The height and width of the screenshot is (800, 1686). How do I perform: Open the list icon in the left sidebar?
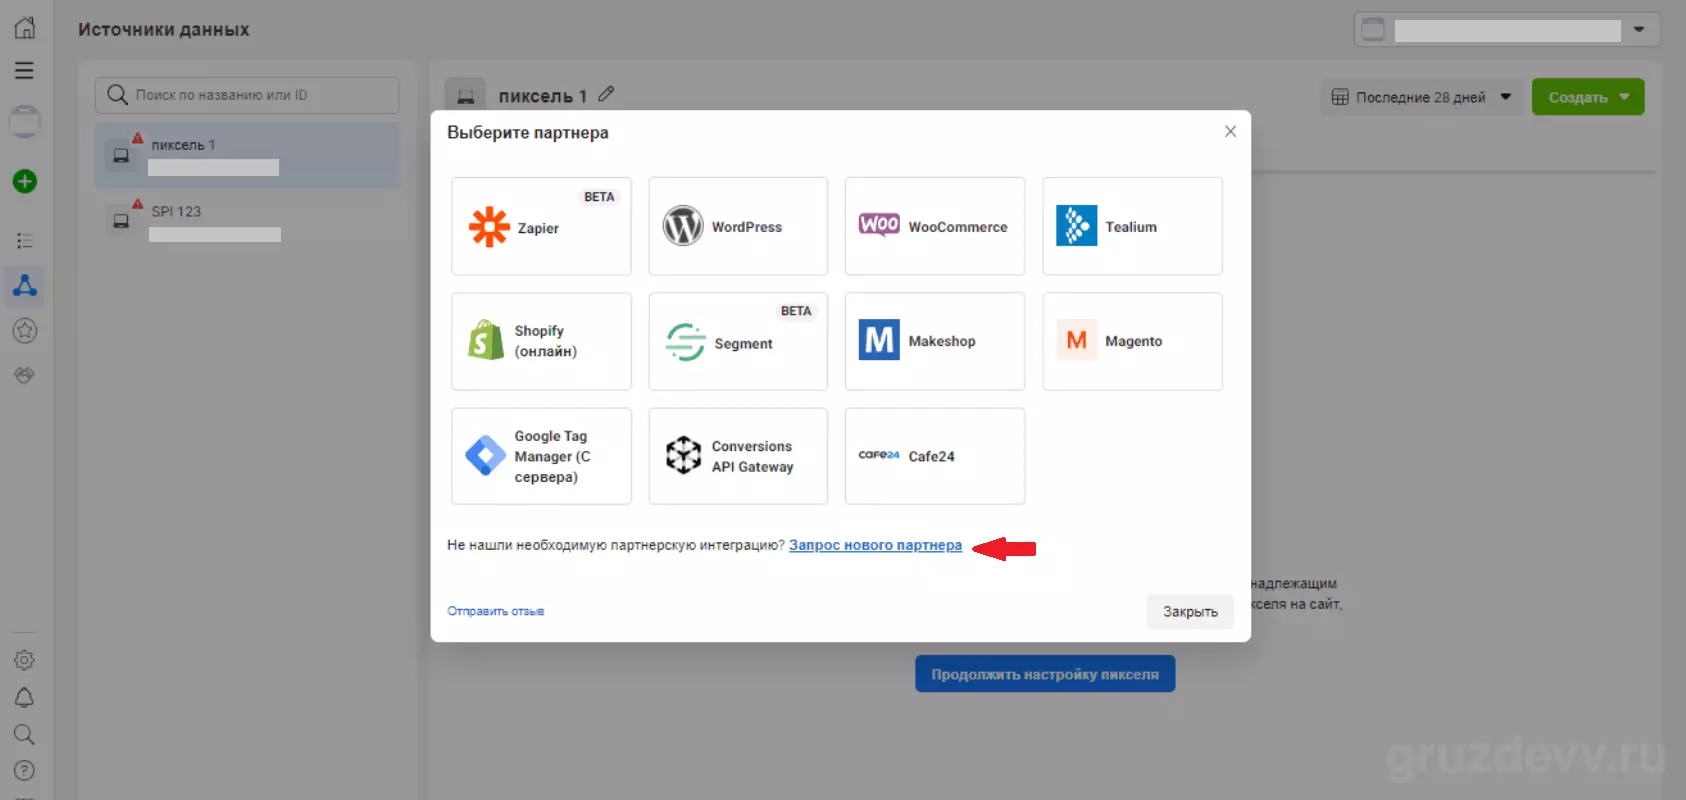(x=25, y=241)
